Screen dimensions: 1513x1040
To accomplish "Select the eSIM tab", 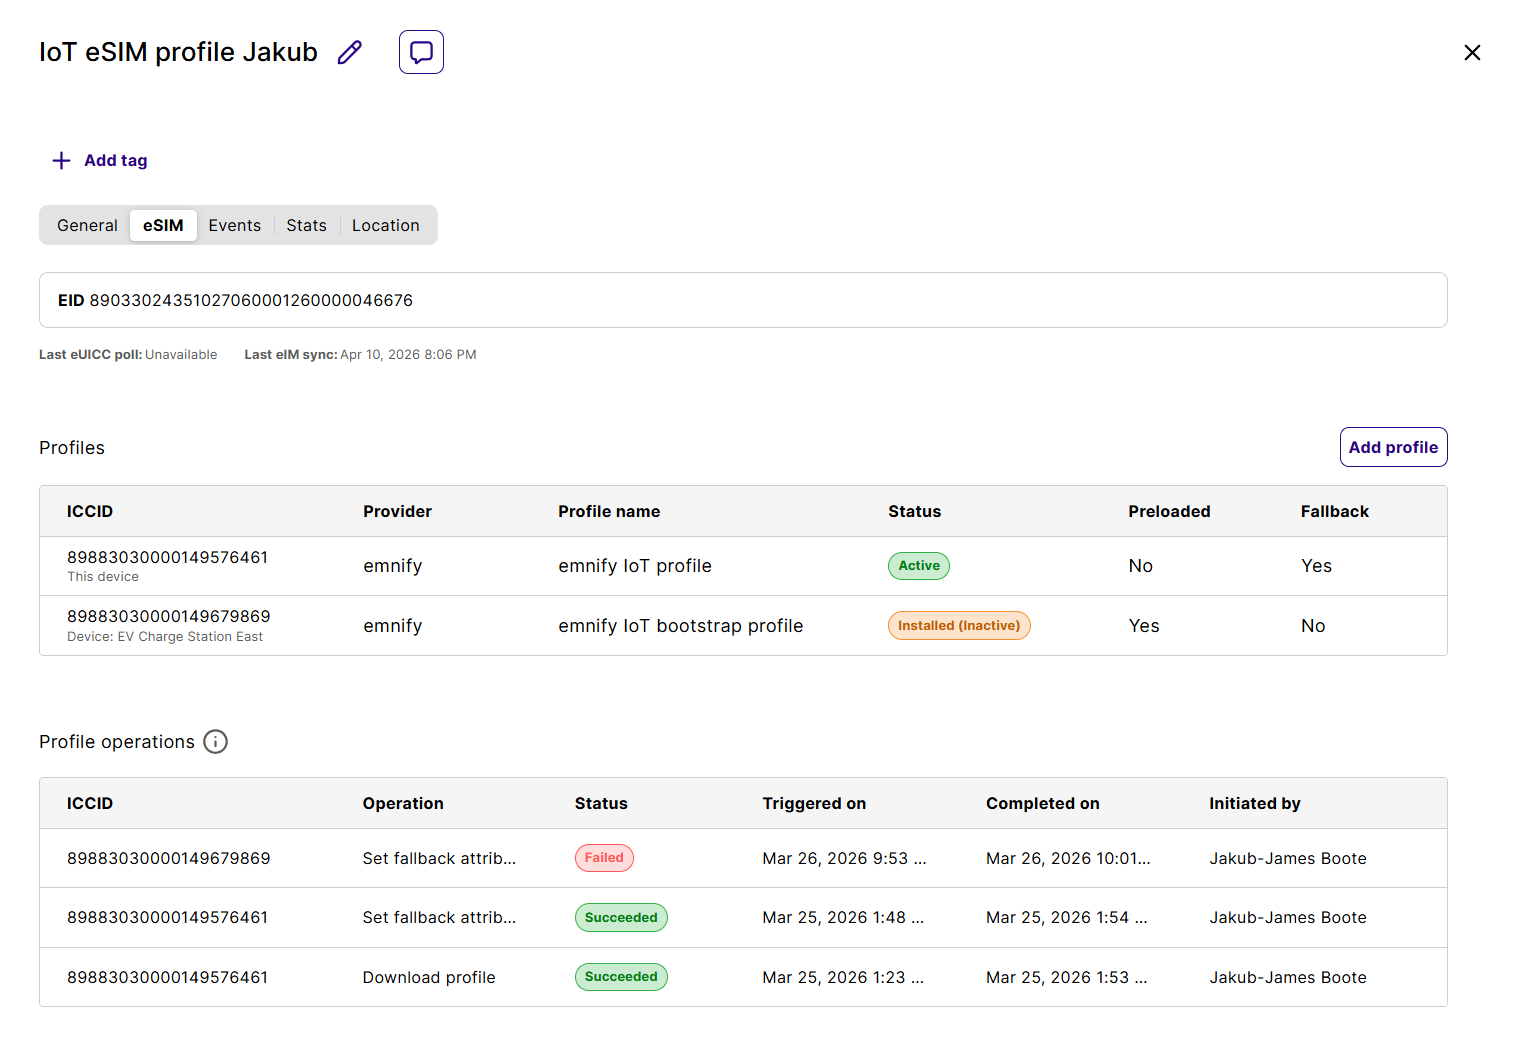I will (x=163, y=225).
